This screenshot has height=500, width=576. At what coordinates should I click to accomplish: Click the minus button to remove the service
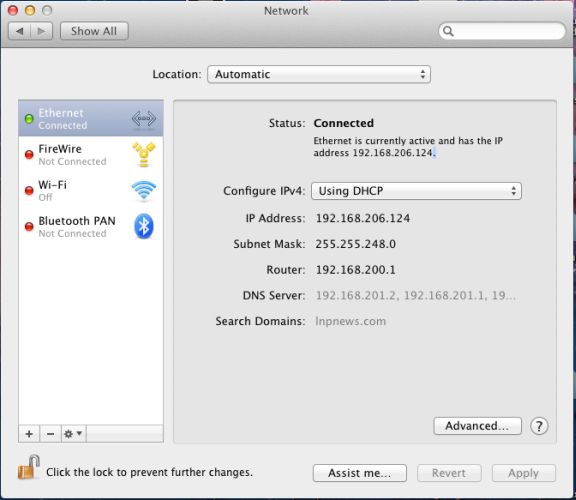50,434
